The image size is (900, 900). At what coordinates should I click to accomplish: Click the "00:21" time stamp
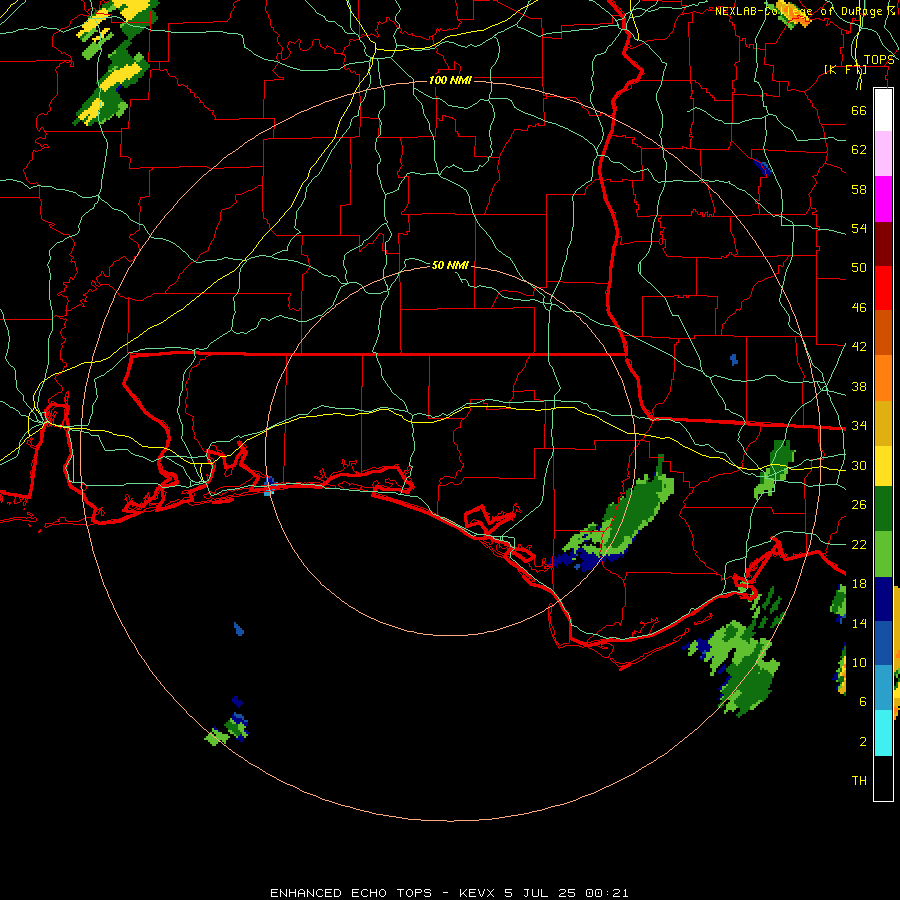(607, 893)
